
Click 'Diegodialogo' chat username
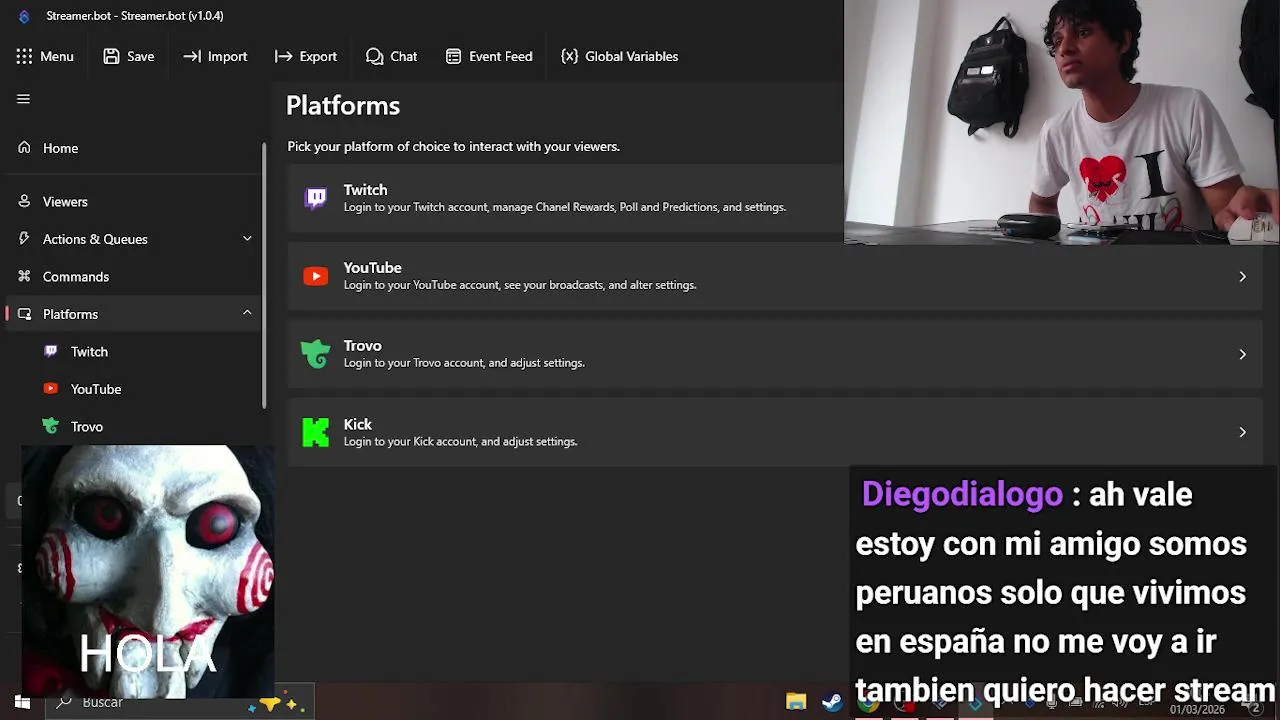962,495
